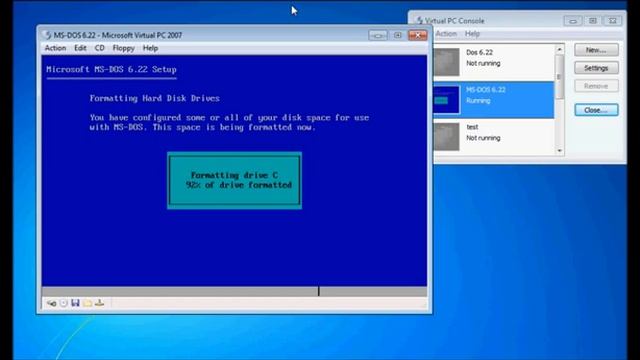Click the New... button in Console

596,50
